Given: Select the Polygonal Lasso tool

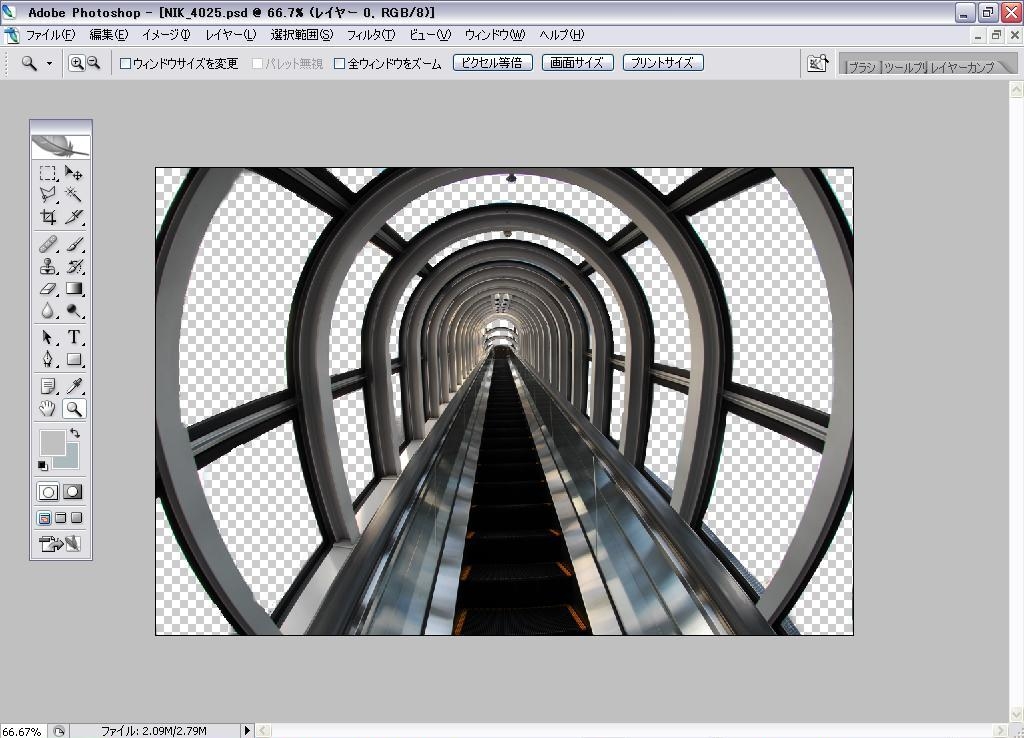Looking at the screenshot, I should click(47, 195).
